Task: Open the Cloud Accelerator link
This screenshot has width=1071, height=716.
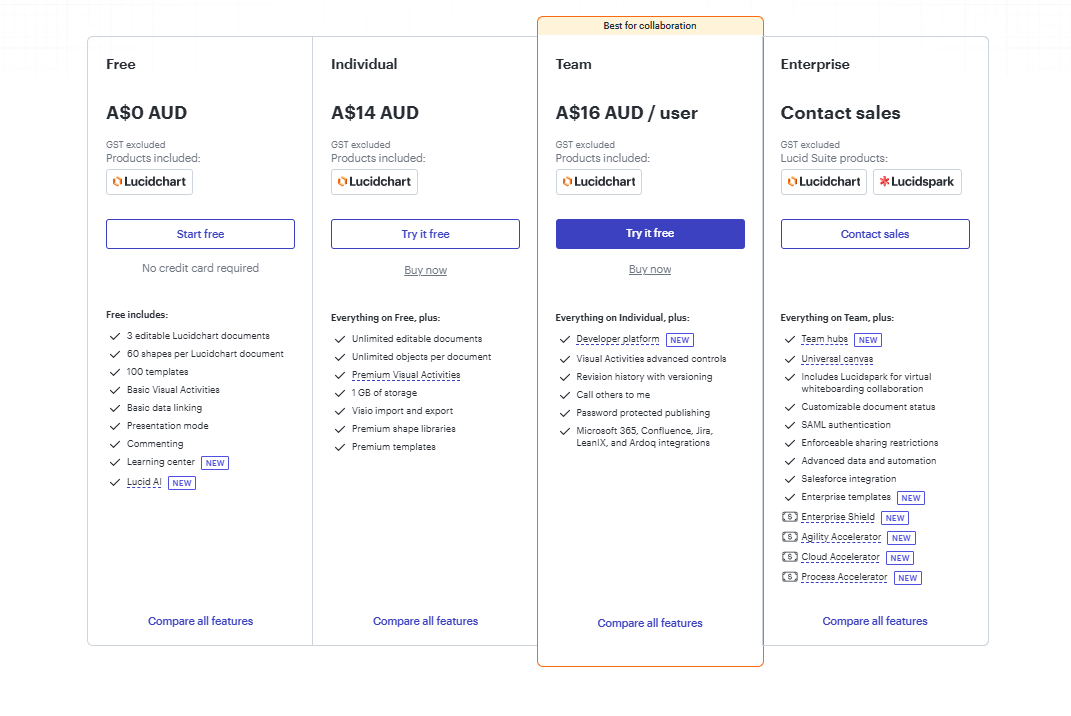Action: point(840,557)
